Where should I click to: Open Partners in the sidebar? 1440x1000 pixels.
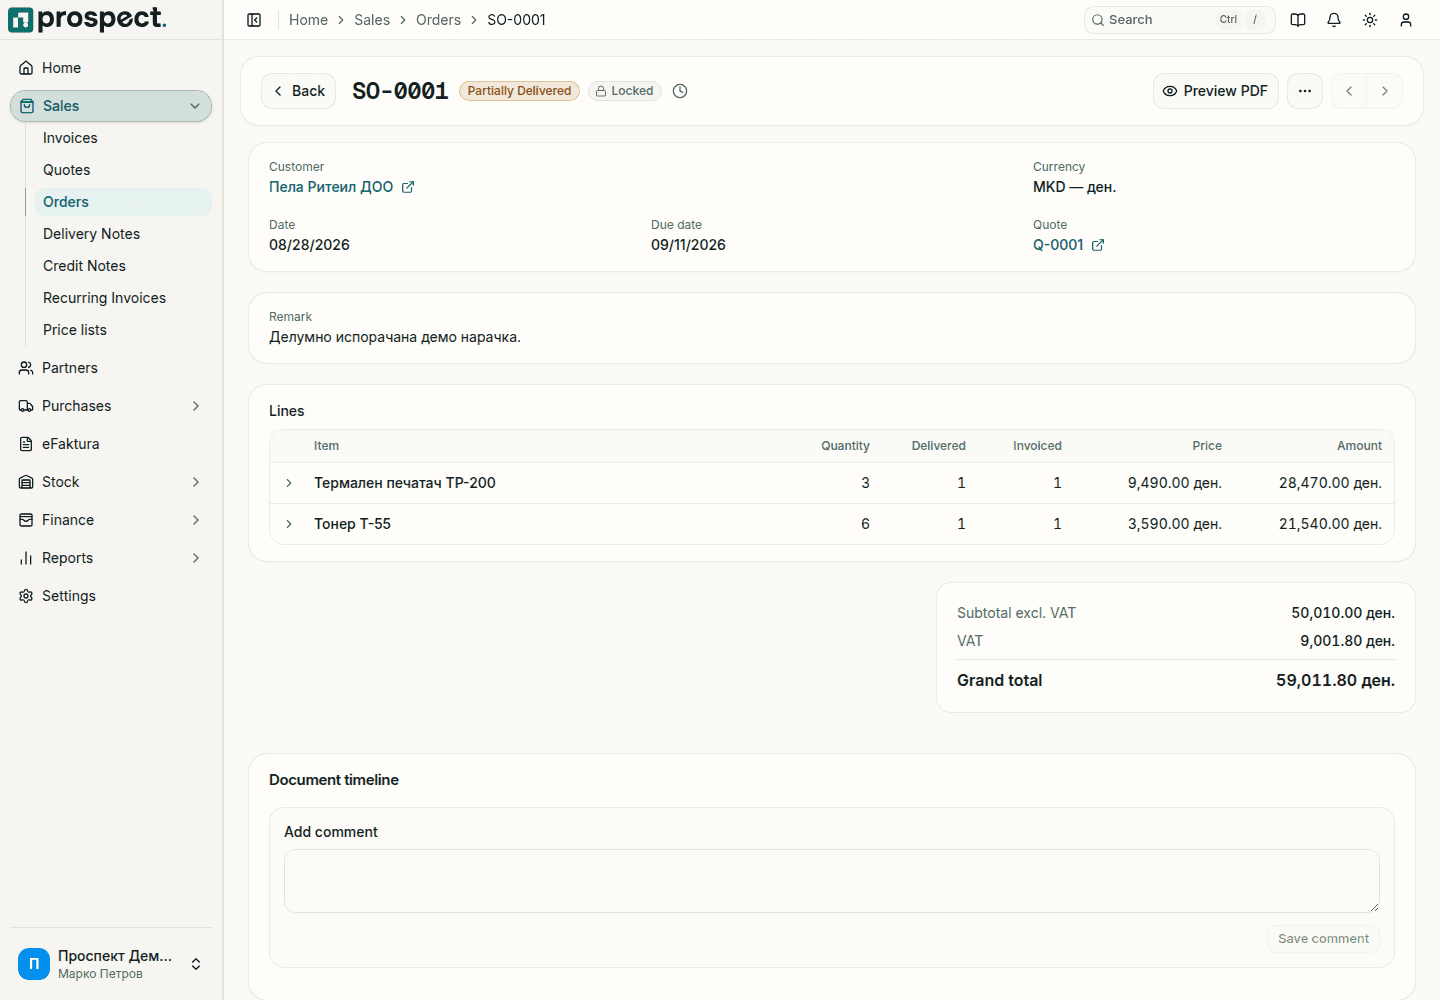111,368
